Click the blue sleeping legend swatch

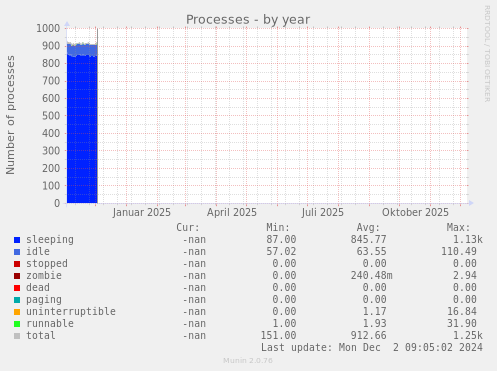(x=17, y=240)
